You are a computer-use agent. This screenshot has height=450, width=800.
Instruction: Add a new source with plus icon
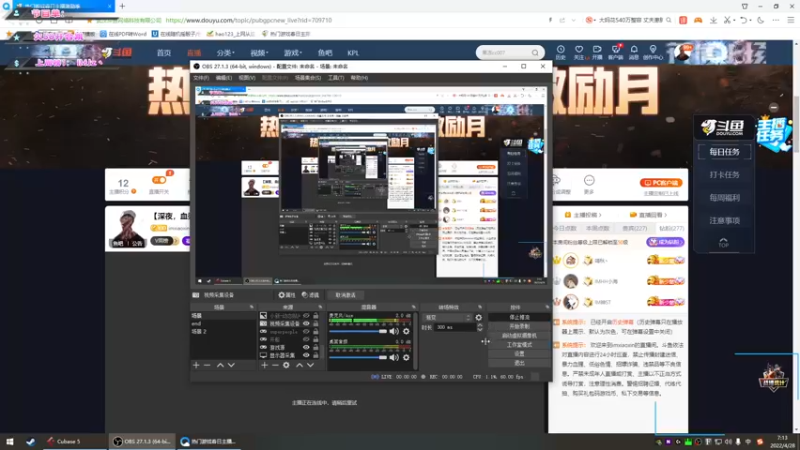tap(264, 365)
